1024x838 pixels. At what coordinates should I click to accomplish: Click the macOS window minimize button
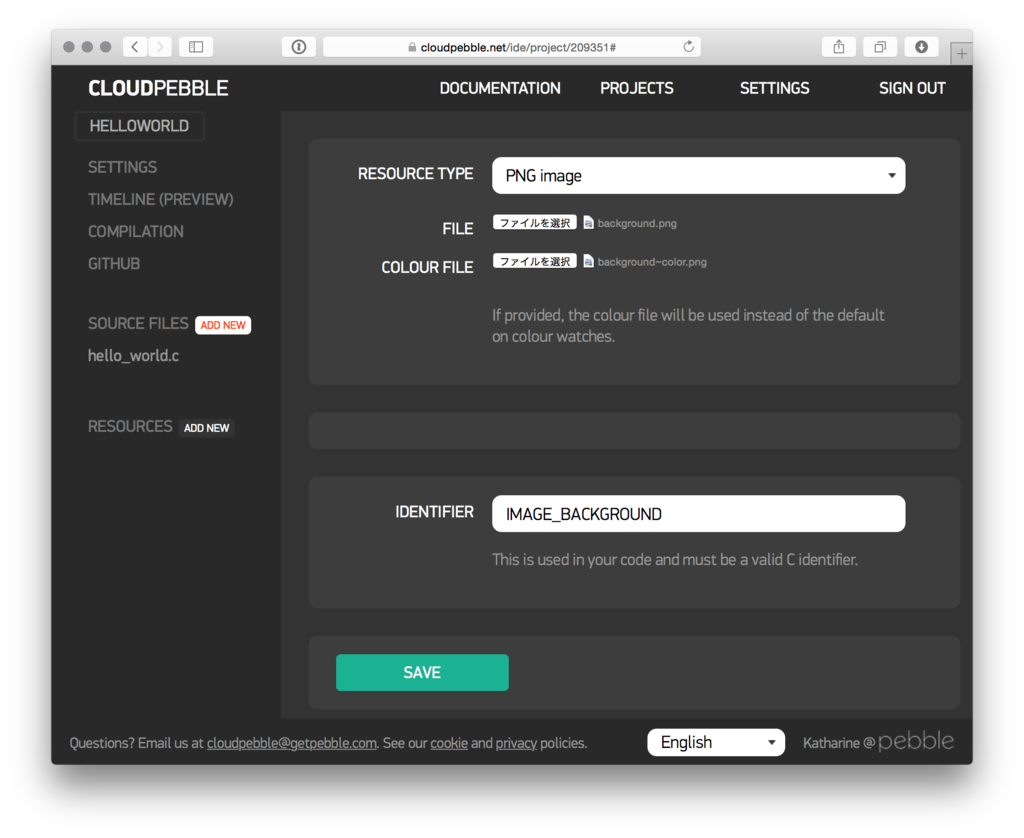tap(87, 46)
